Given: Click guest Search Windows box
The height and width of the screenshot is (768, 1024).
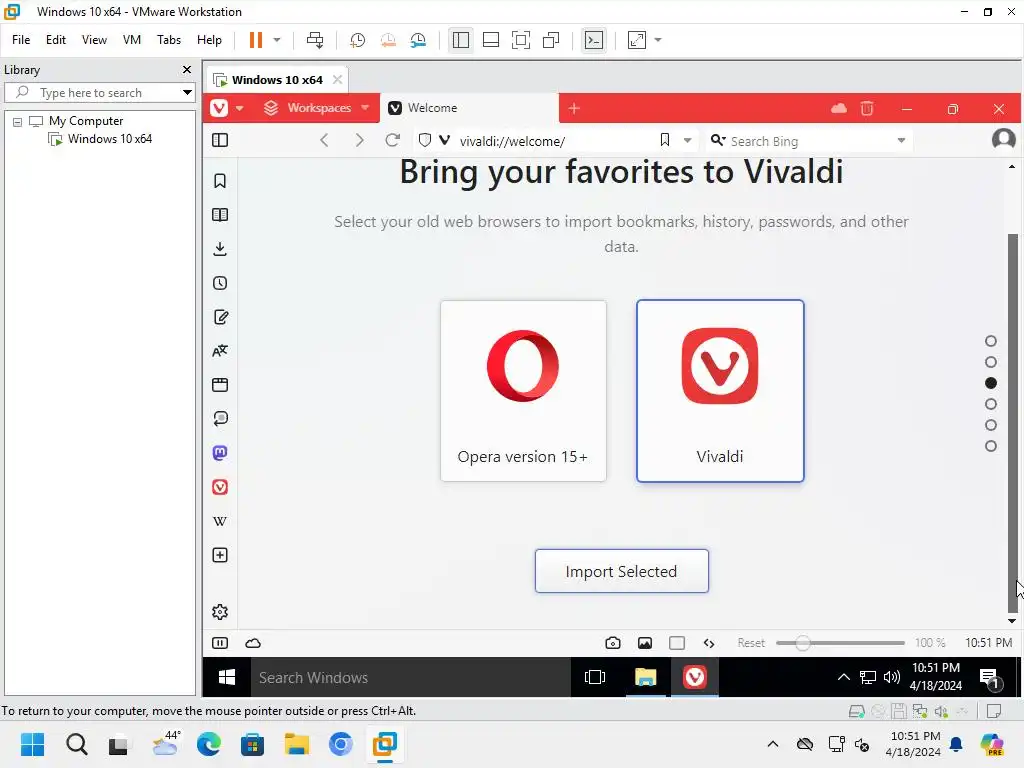Looking at the screenshot, I should click(411, 678).
